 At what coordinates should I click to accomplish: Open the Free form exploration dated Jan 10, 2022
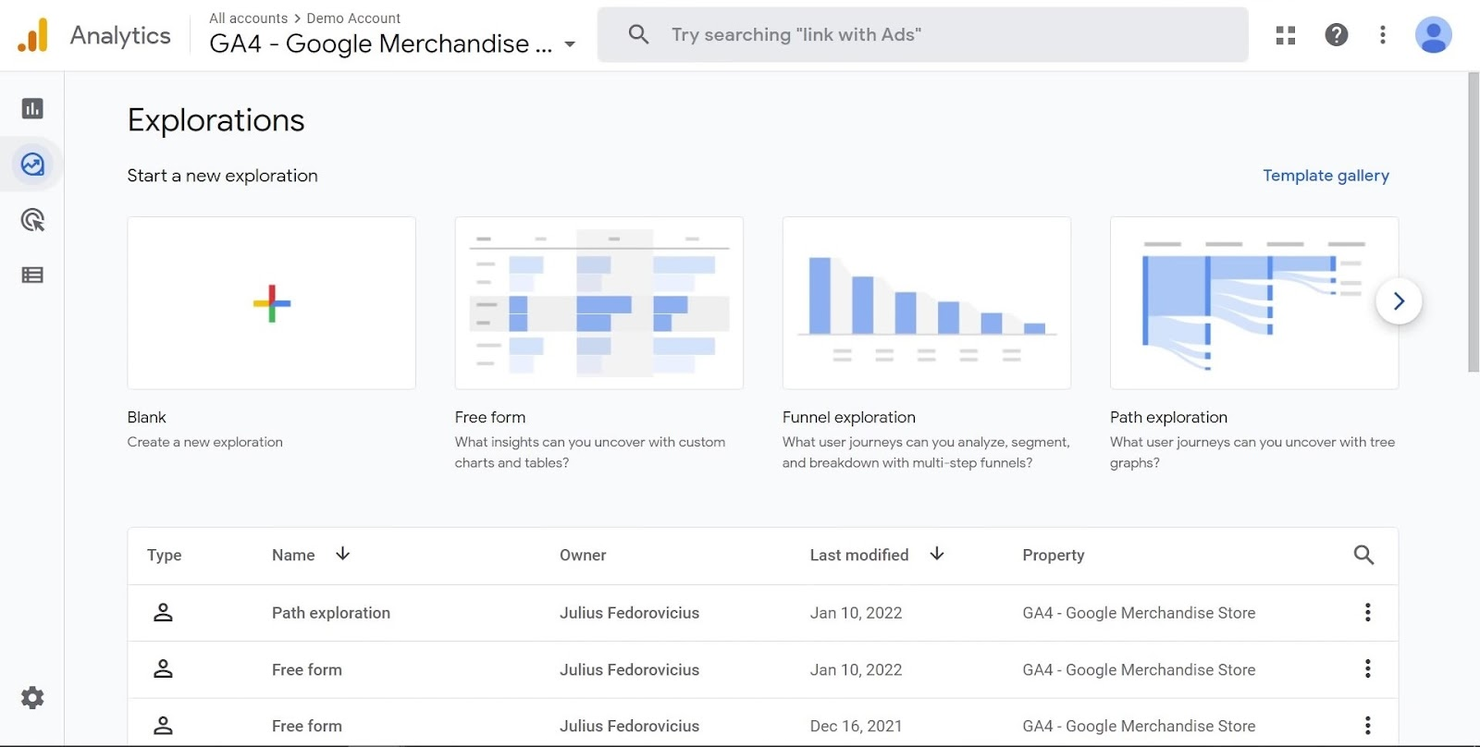[307, 670]
